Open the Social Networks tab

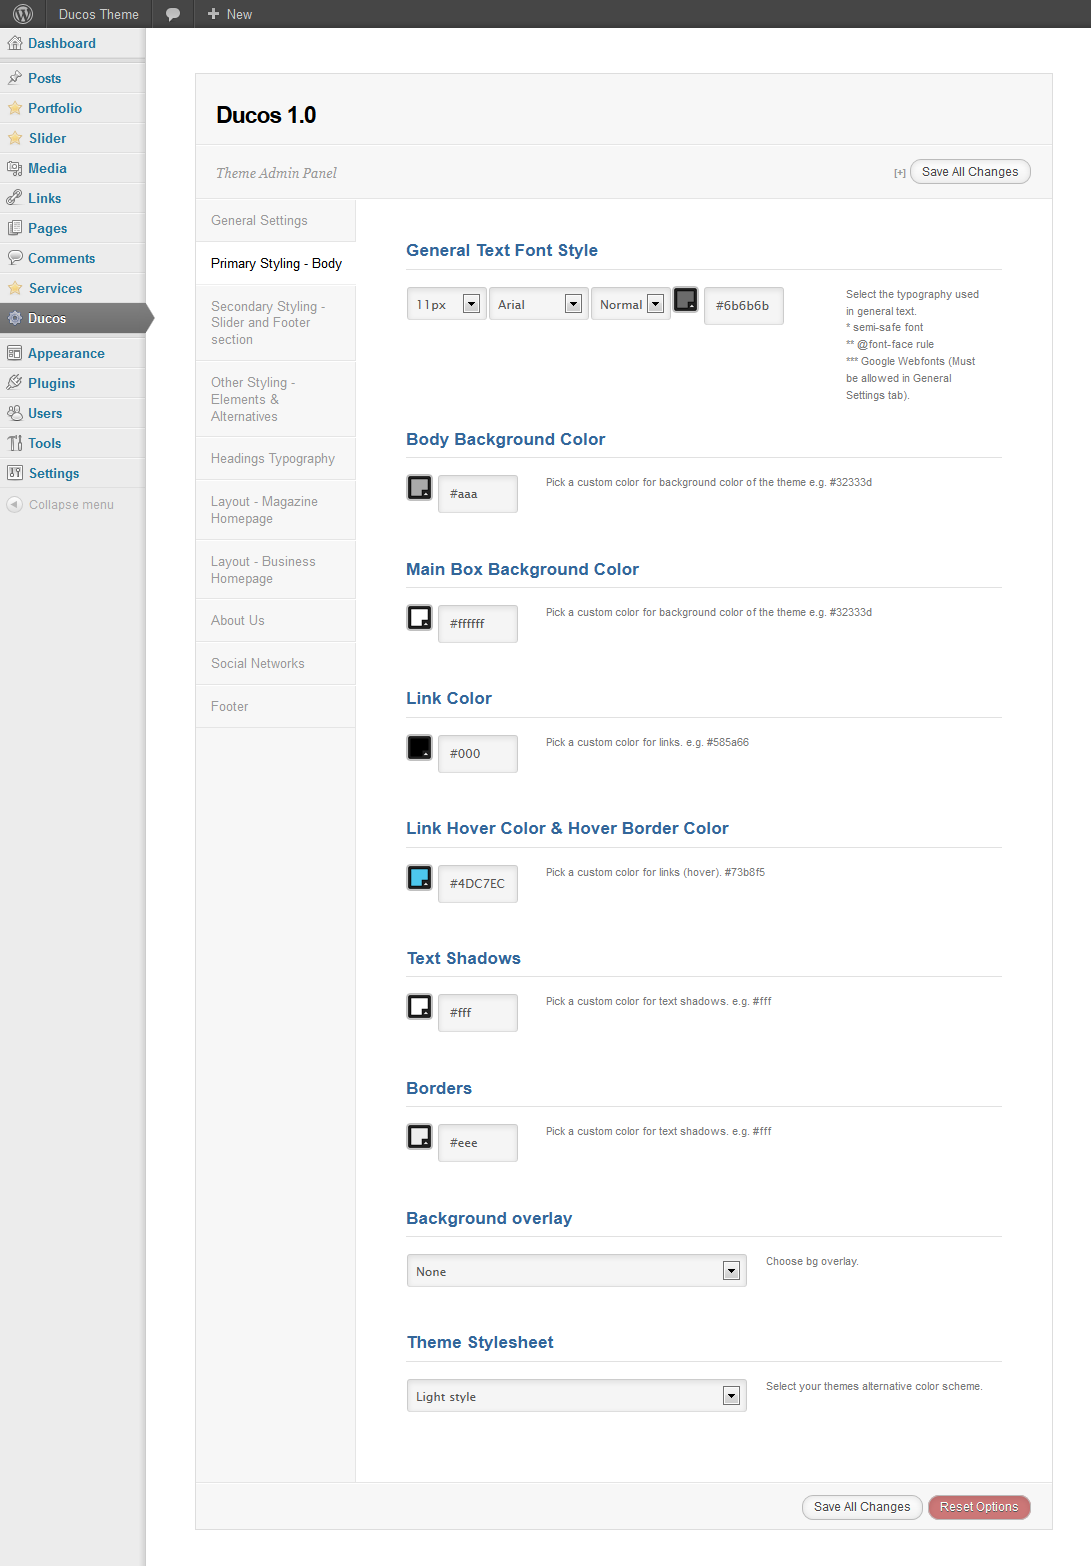click(x=258, y=663)
